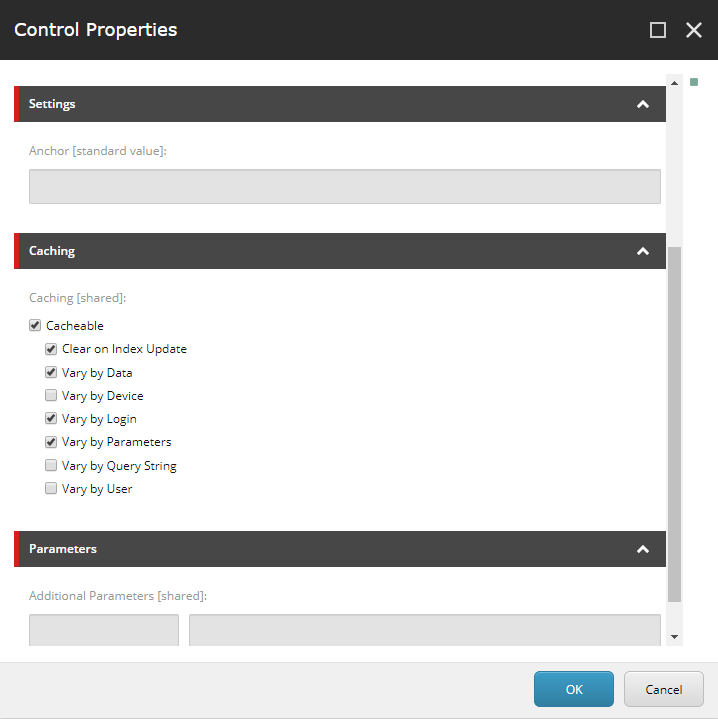This screenshot has height=719, width=718.
Task: Click the scroll up arrow
Action: [x=674, y=83]
